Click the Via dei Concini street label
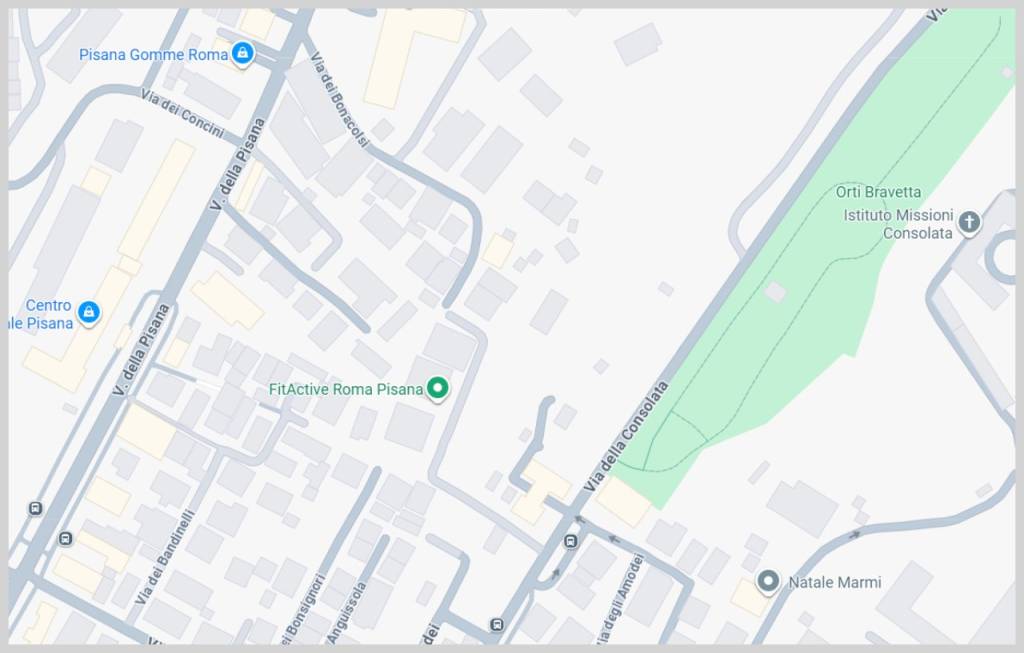The width and height of the screenshot is (1024, 653). pos(182,112)
